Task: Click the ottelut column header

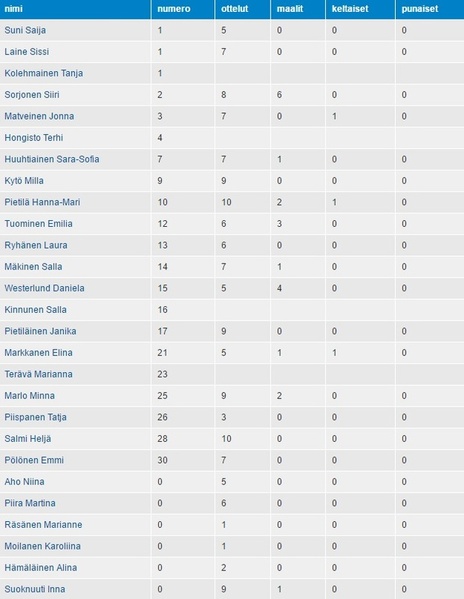Action: (234, 9)
